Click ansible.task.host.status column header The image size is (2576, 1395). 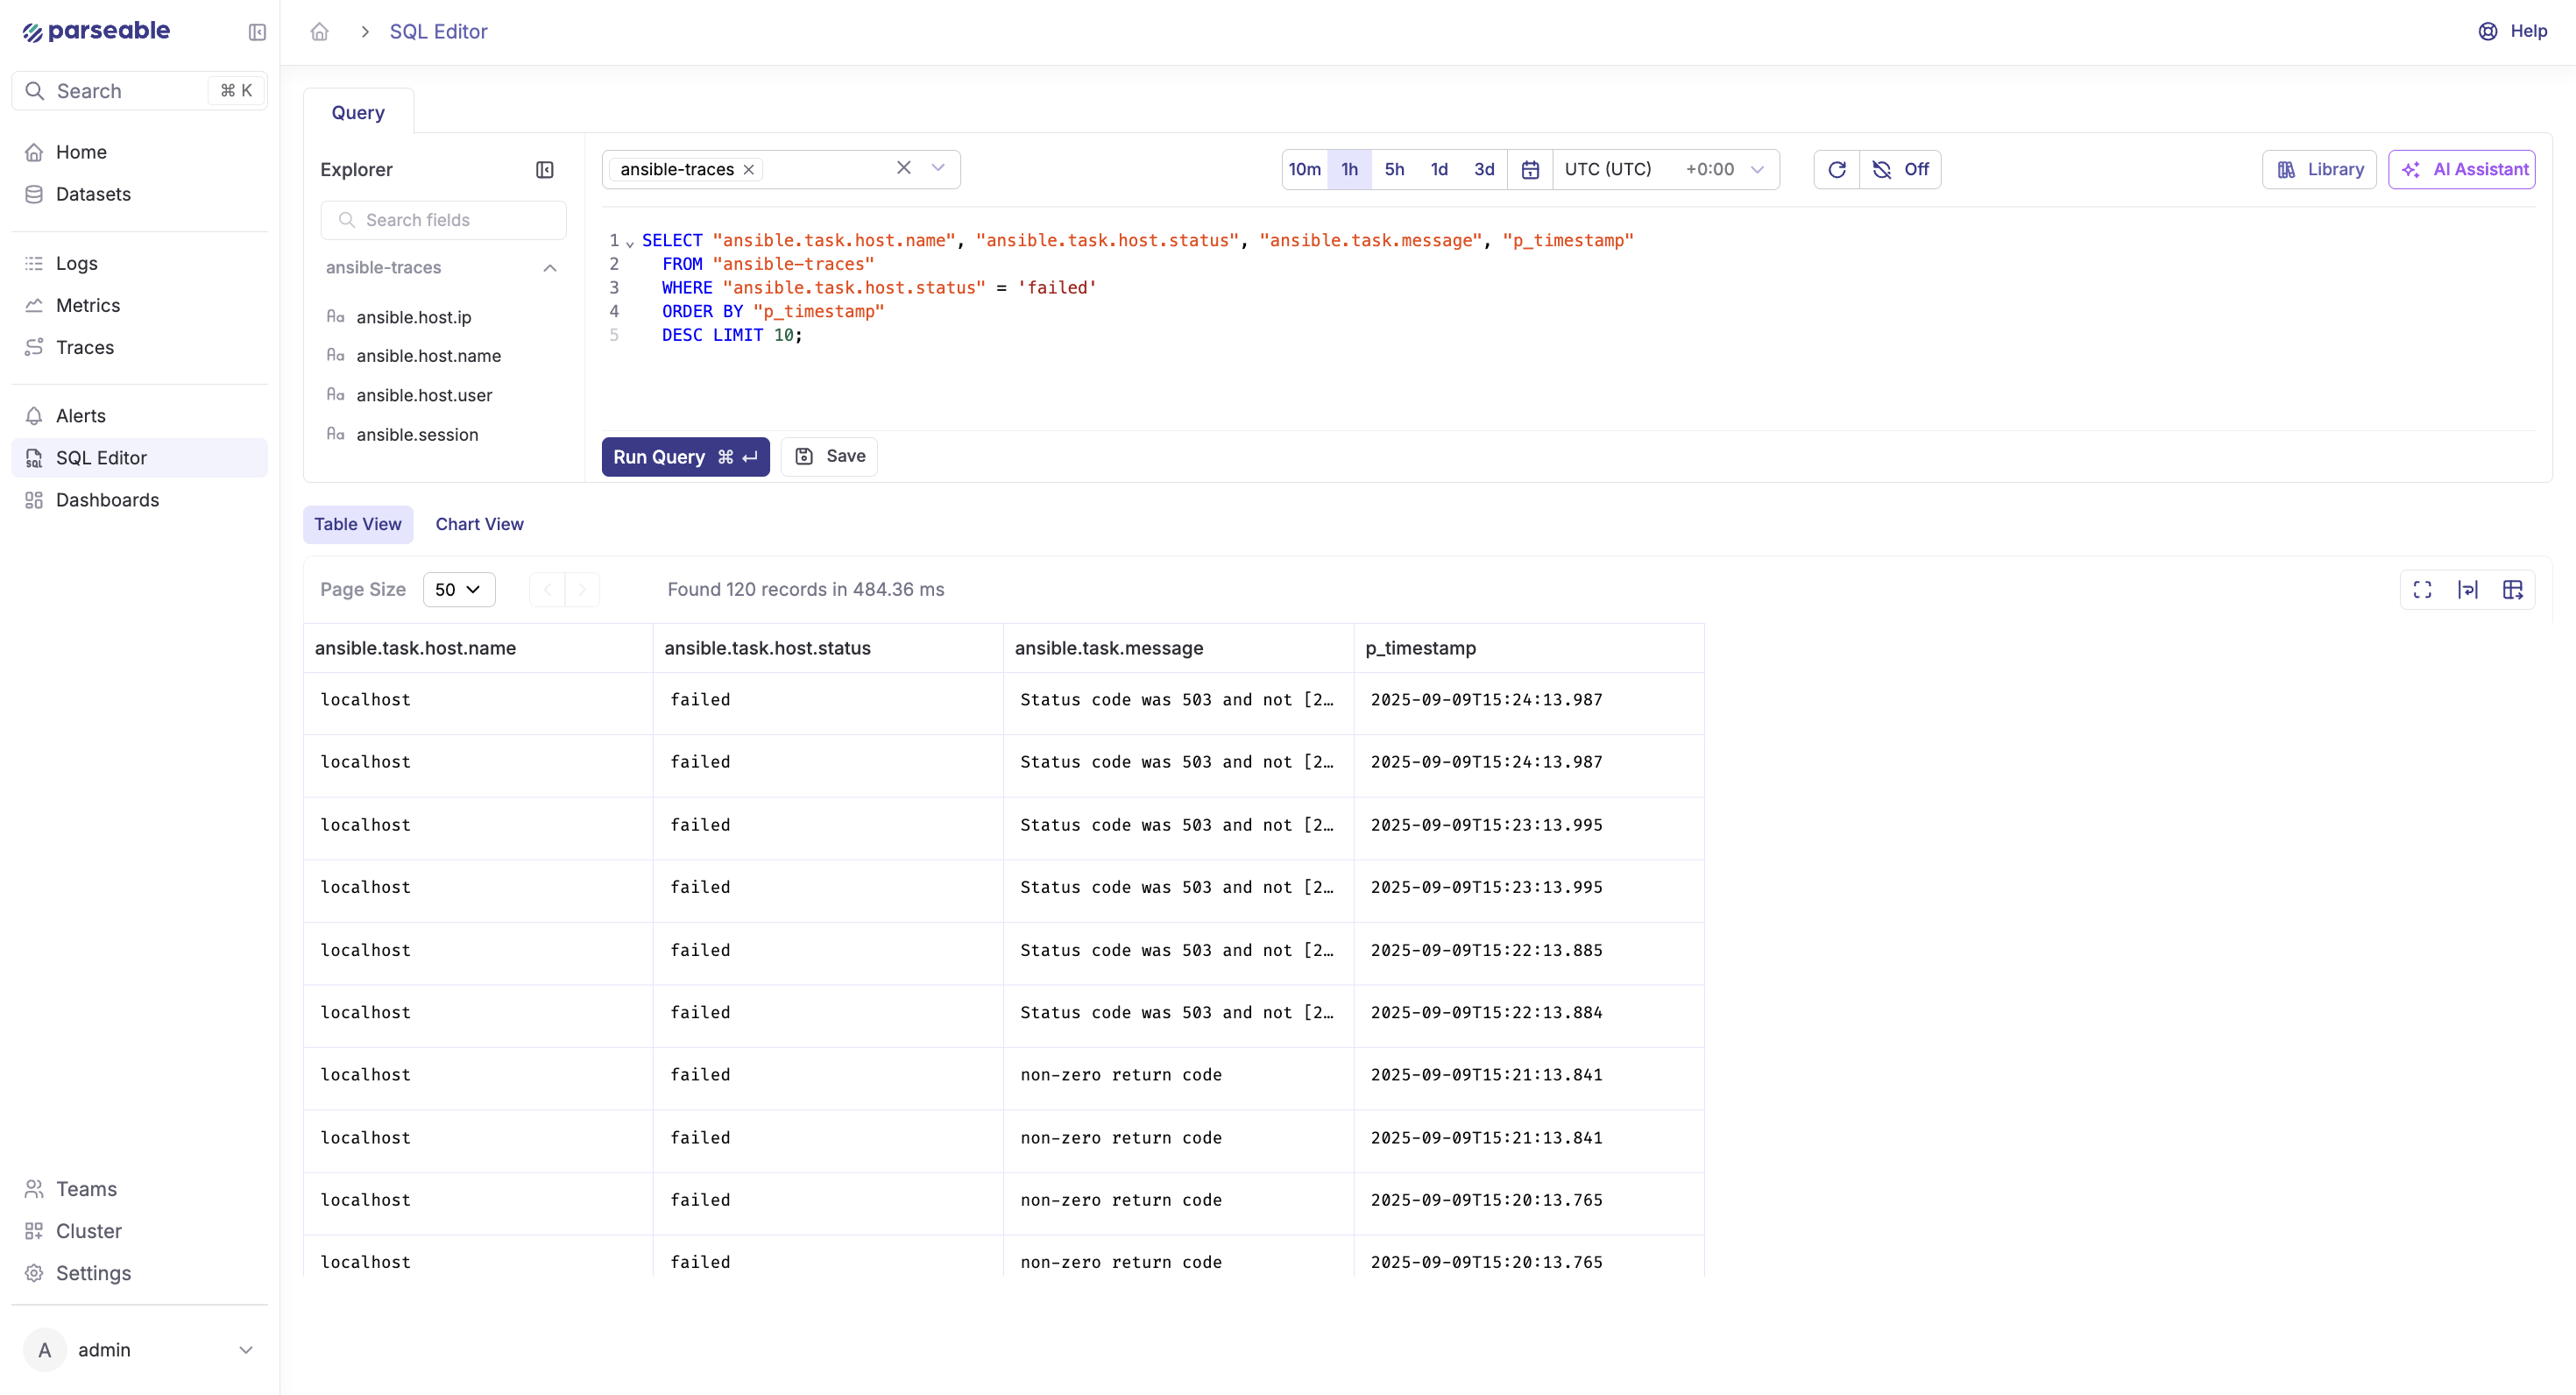click(x=828, y=648)
